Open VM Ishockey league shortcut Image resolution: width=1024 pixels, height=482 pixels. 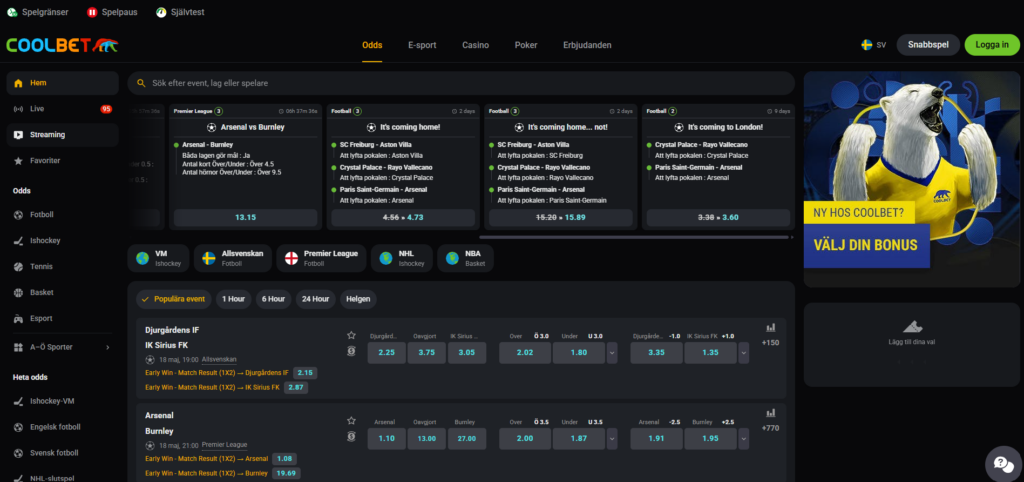coord(159,259)
